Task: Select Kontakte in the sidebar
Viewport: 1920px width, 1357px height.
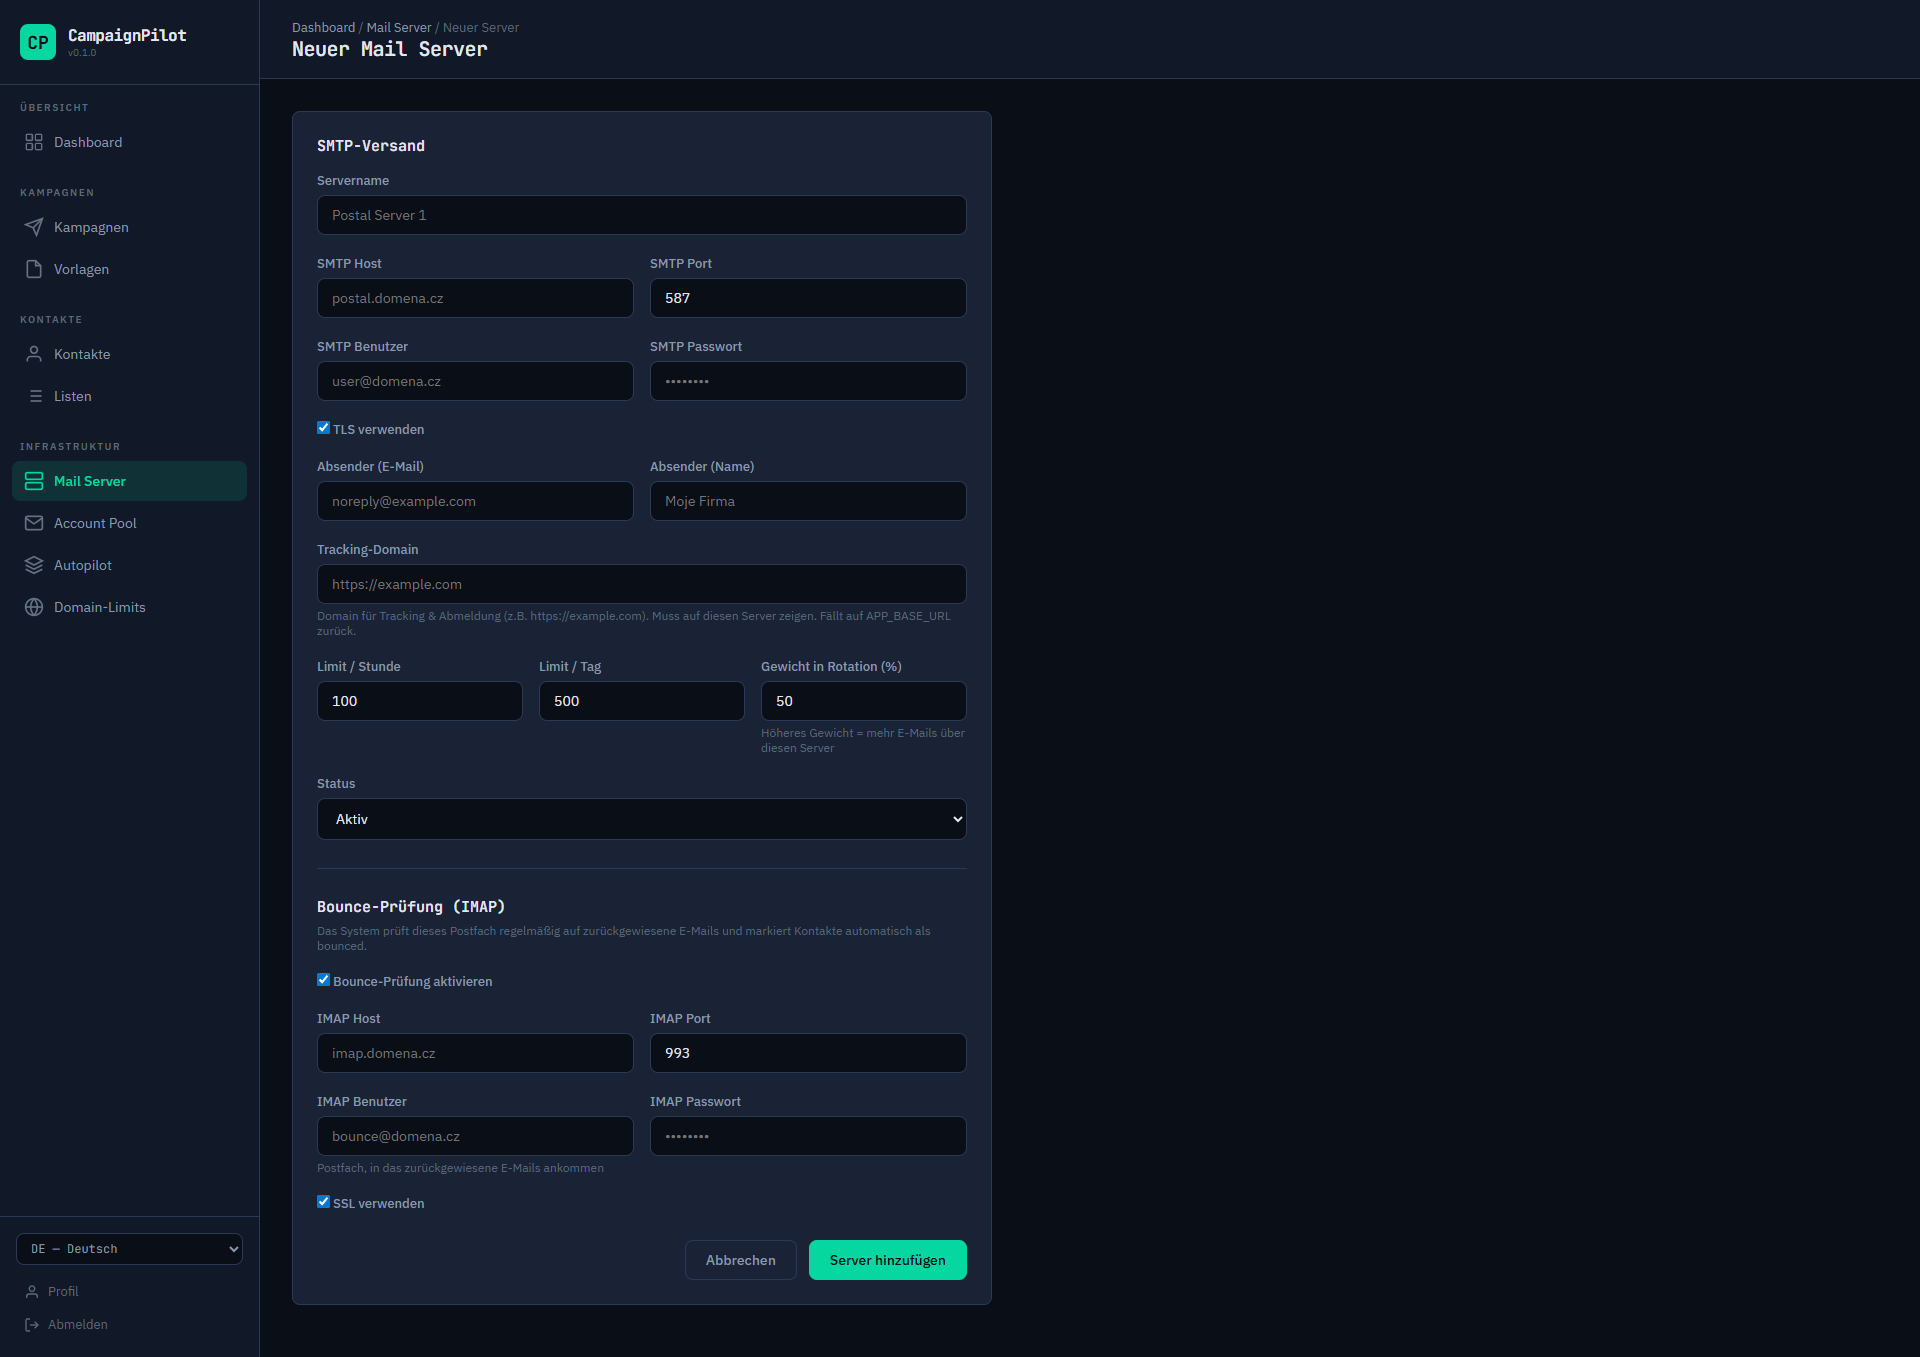Action: click(130, 354)
